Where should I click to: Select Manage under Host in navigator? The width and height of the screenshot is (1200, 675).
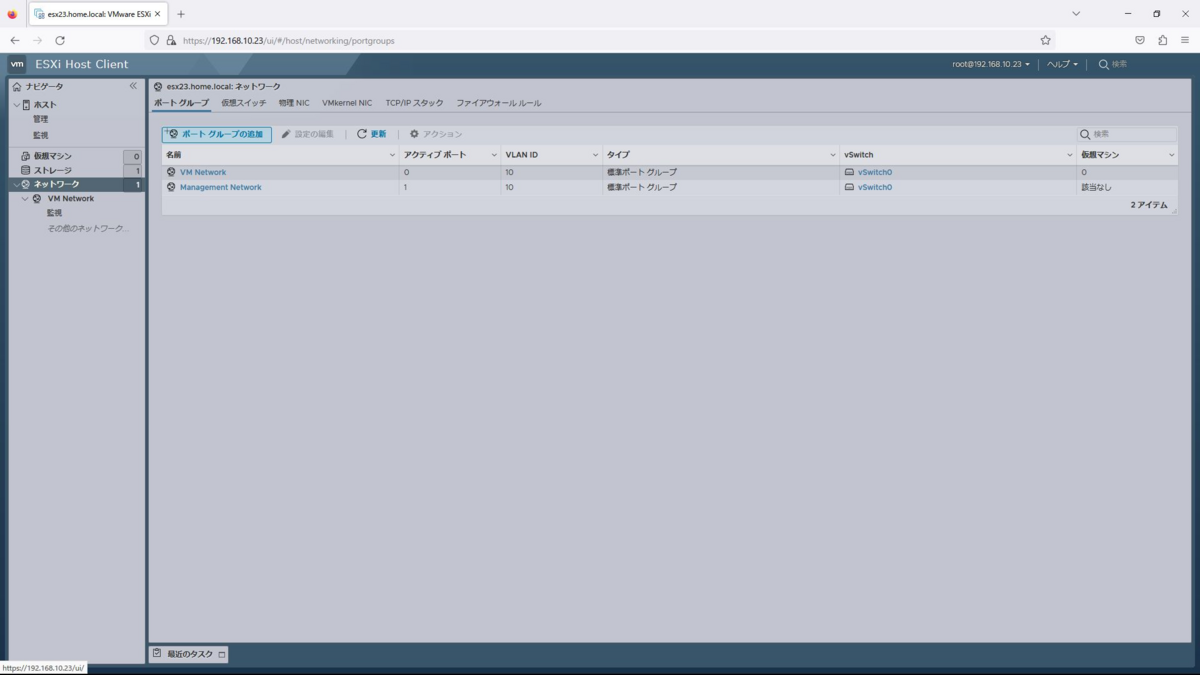(40, 120)
